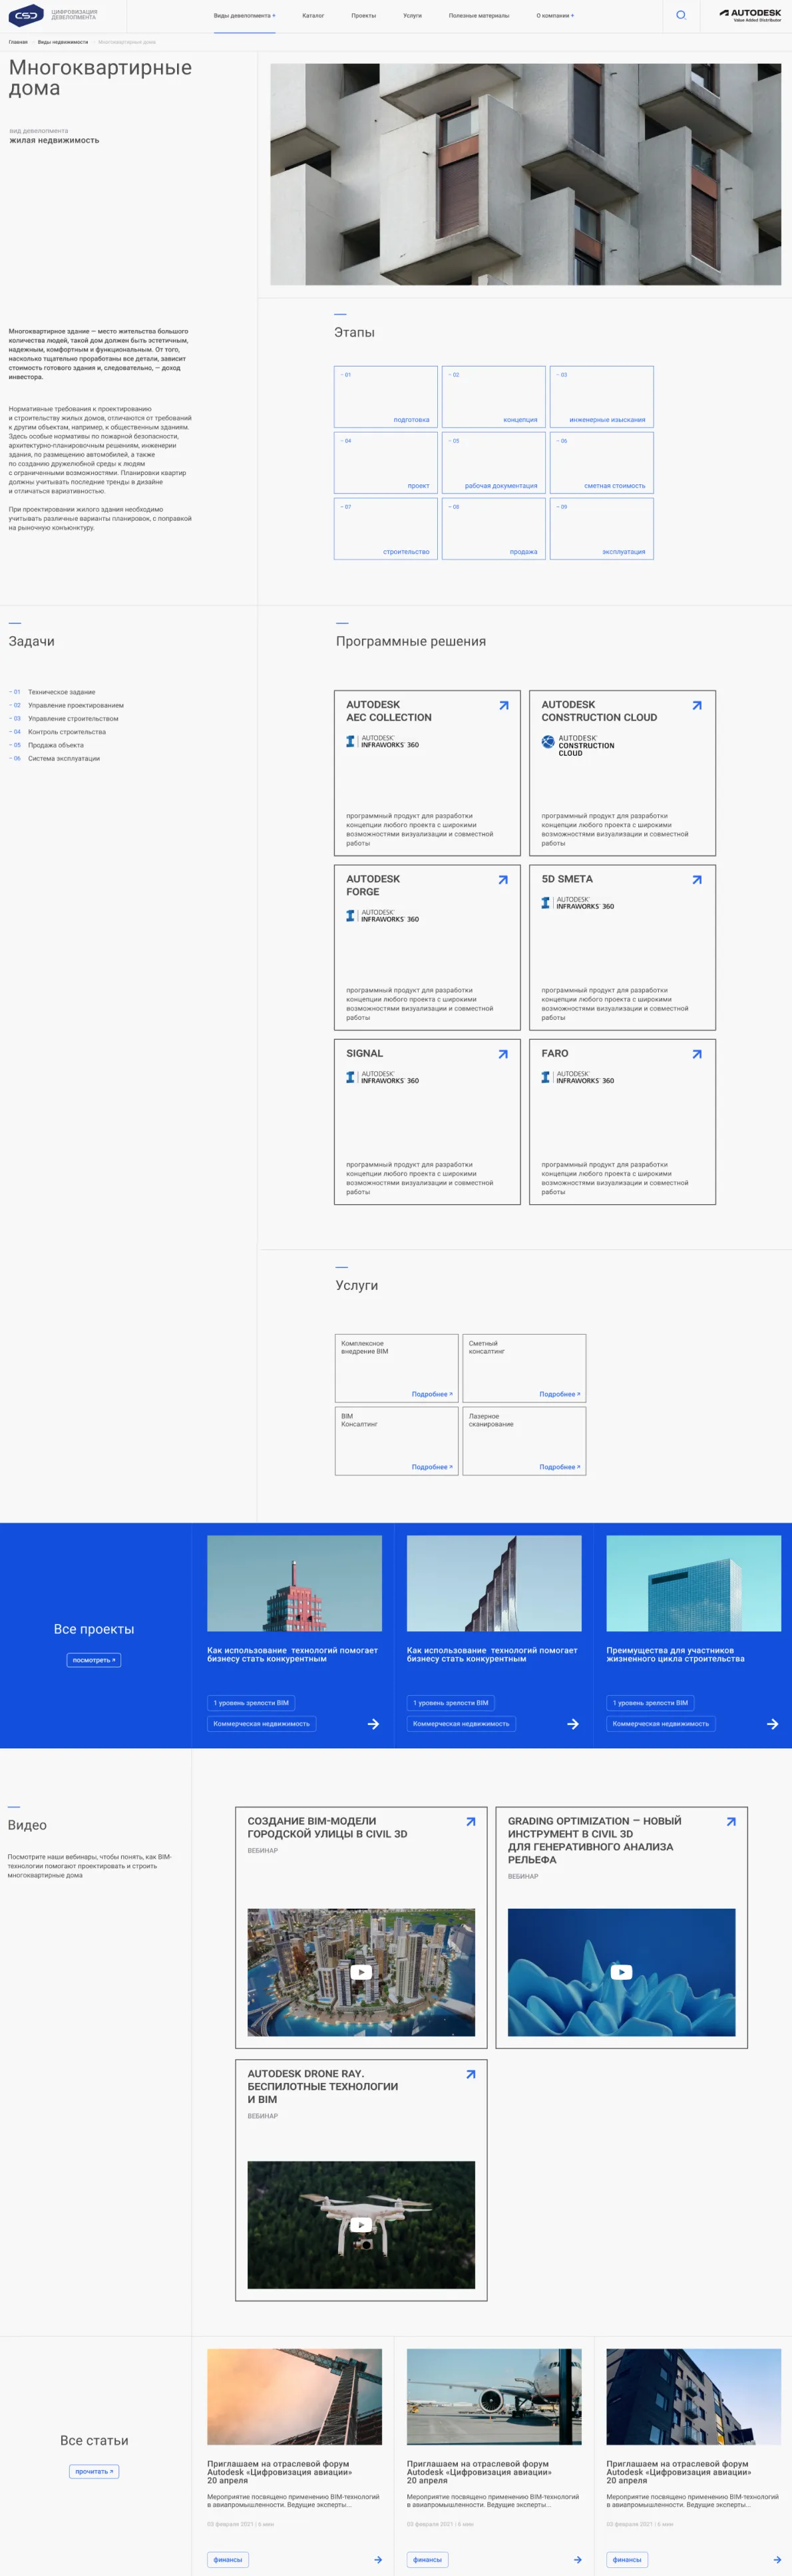This screenshot has height=2576, width=792.
Task: Click arrow icon on Signal card
Action: [503, 1054]
